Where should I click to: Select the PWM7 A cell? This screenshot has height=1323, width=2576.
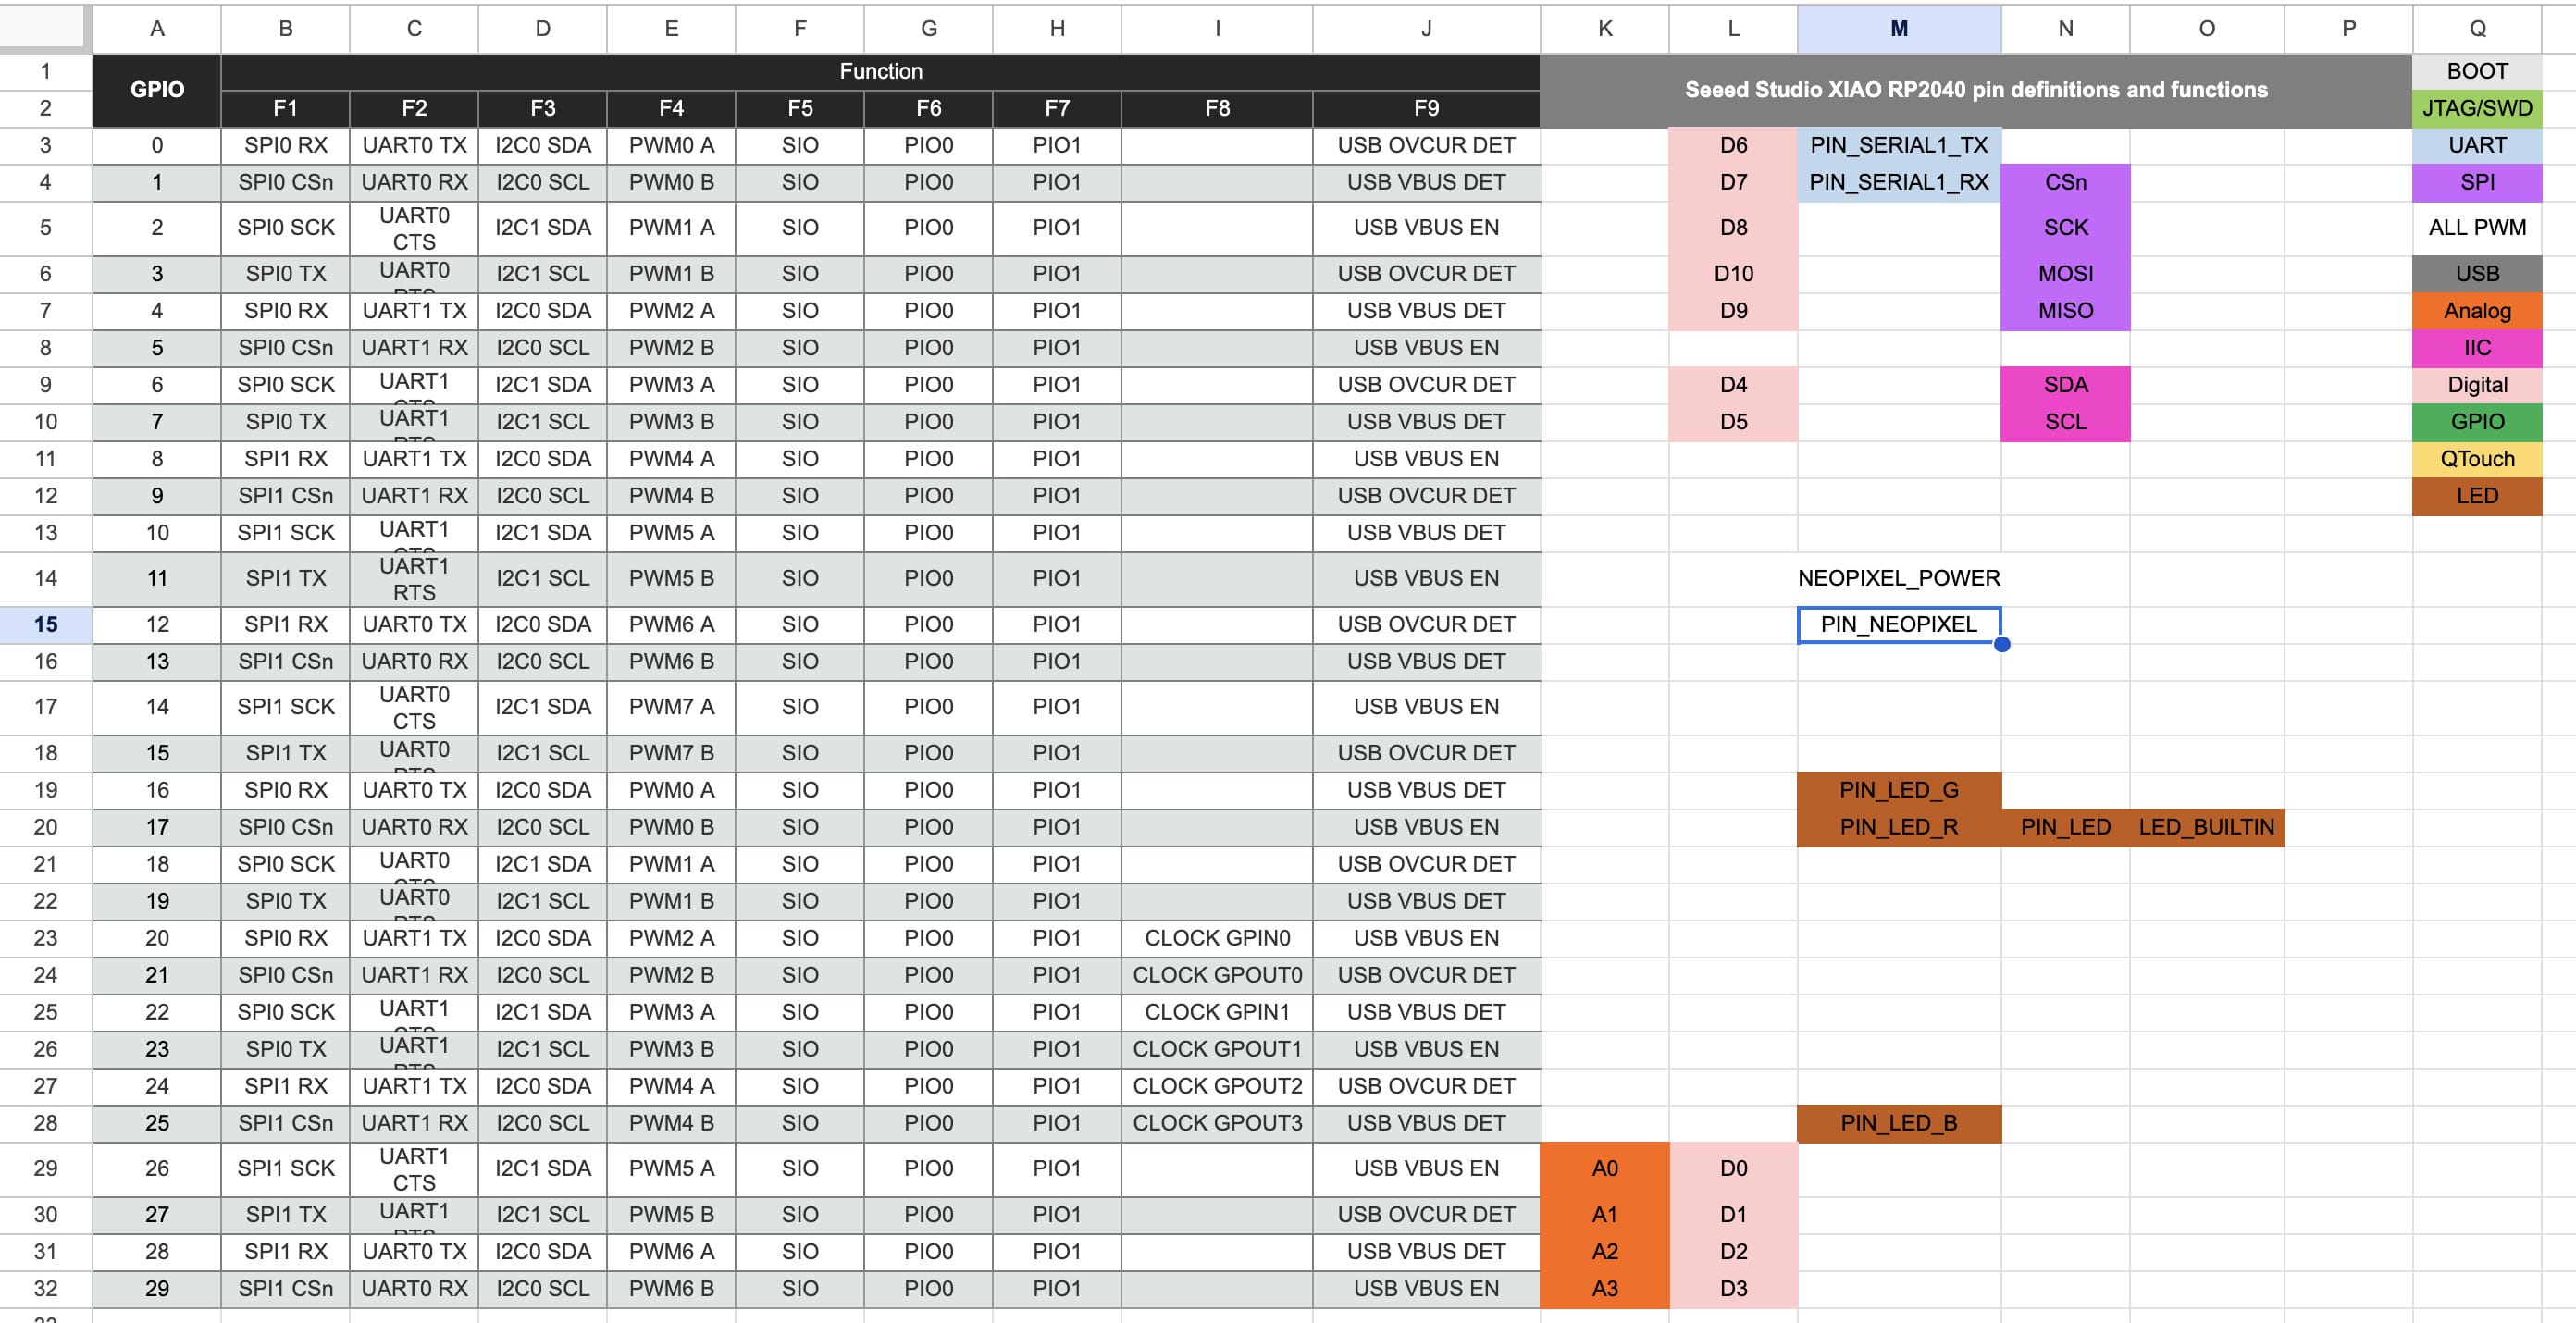[x=671, y=707]
